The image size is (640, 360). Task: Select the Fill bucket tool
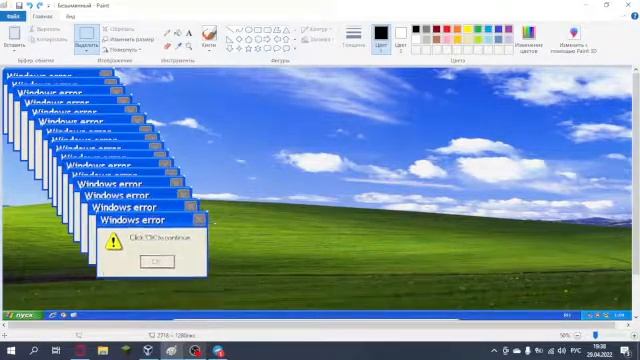coord(178,33)
